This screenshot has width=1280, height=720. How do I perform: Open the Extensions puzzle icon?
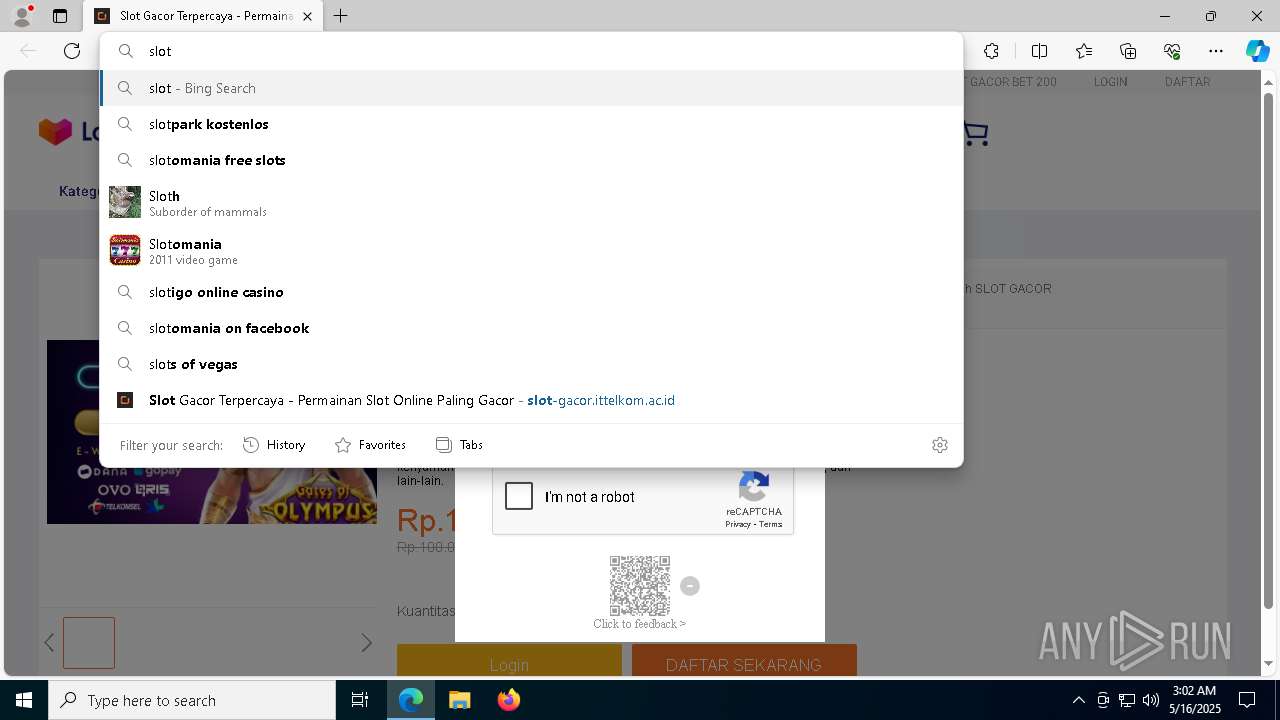(991, 51)
